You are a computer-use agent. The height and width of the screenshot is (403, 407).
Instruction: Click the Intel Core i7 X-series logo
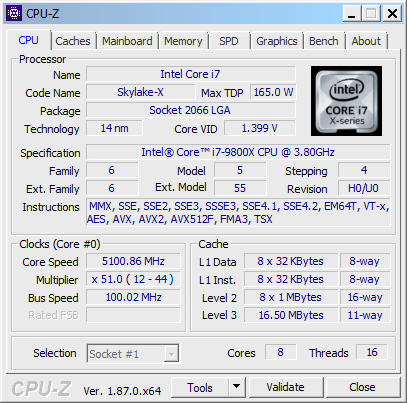click(346, 101)
